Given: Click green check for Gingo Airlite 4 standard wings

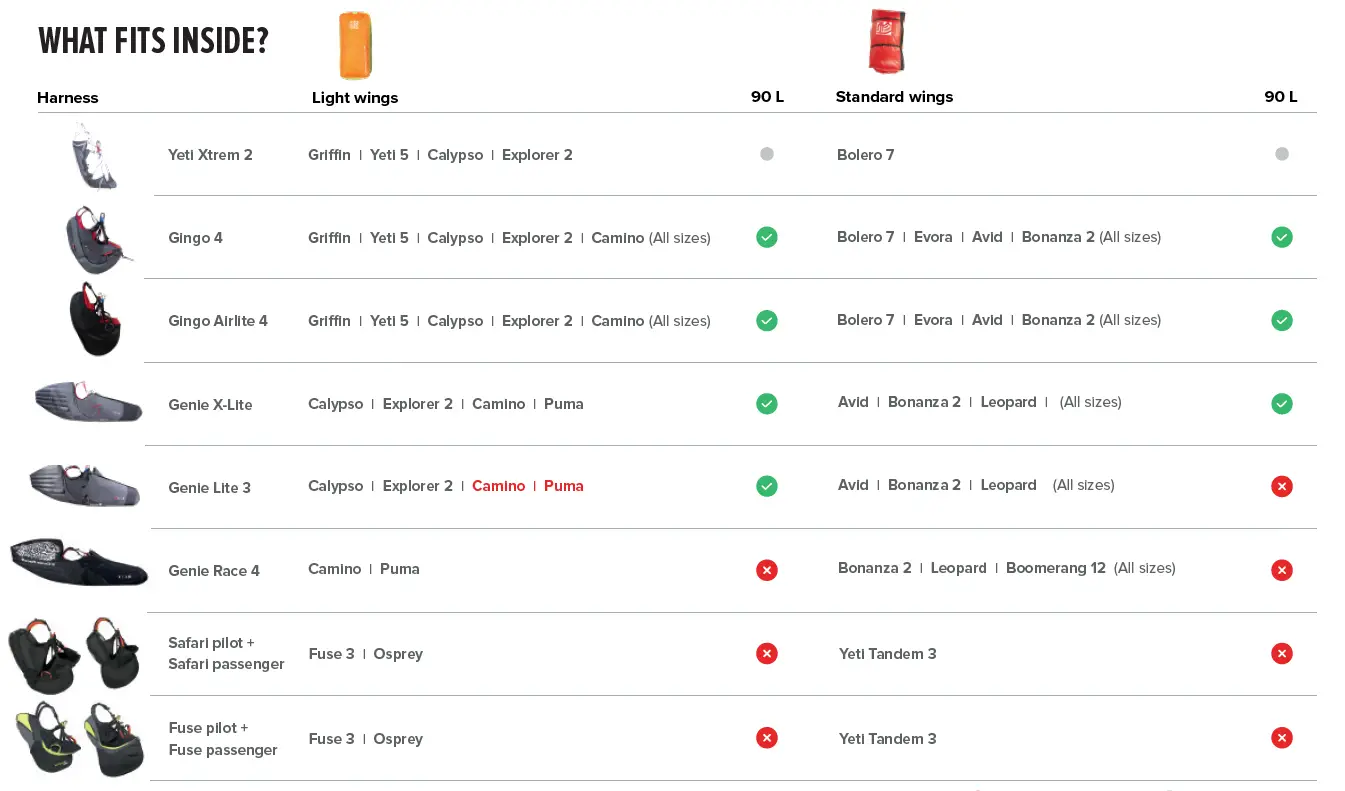Looking at the screenshot, I should click(1281, 320).
